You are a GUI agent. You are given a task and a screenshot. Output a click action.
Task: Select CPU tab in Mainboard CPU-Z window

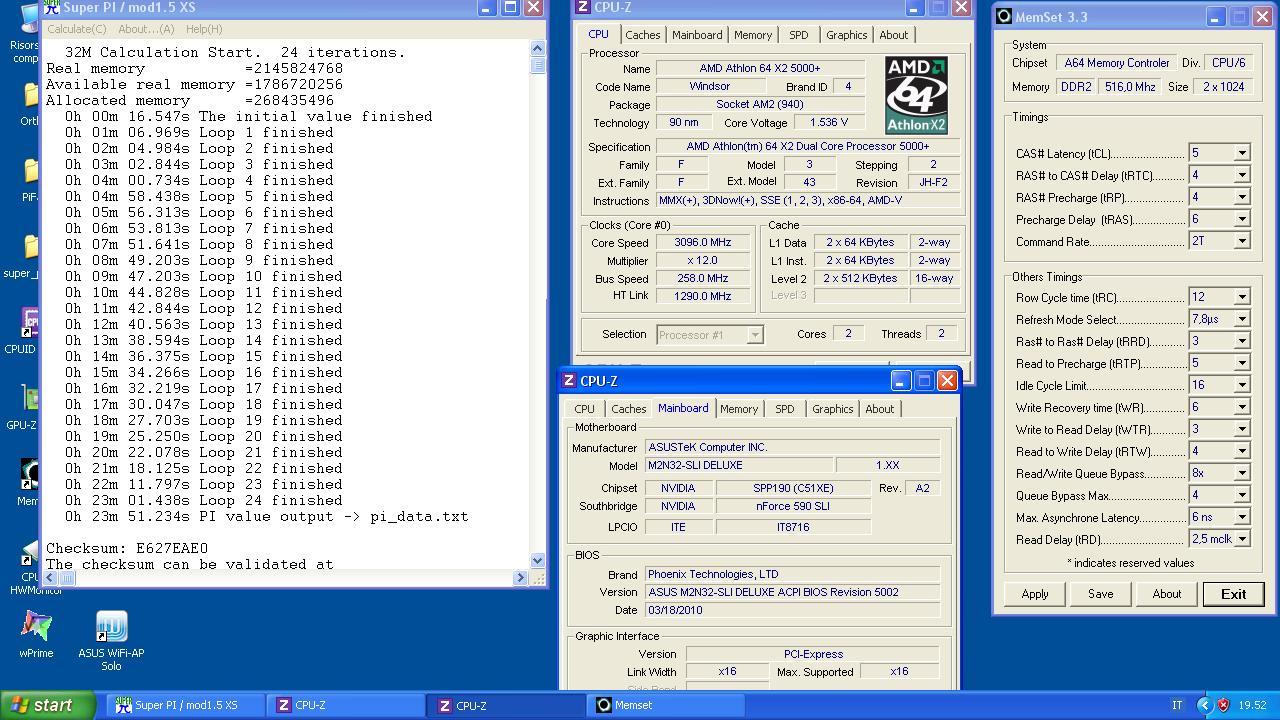(584, 409)
